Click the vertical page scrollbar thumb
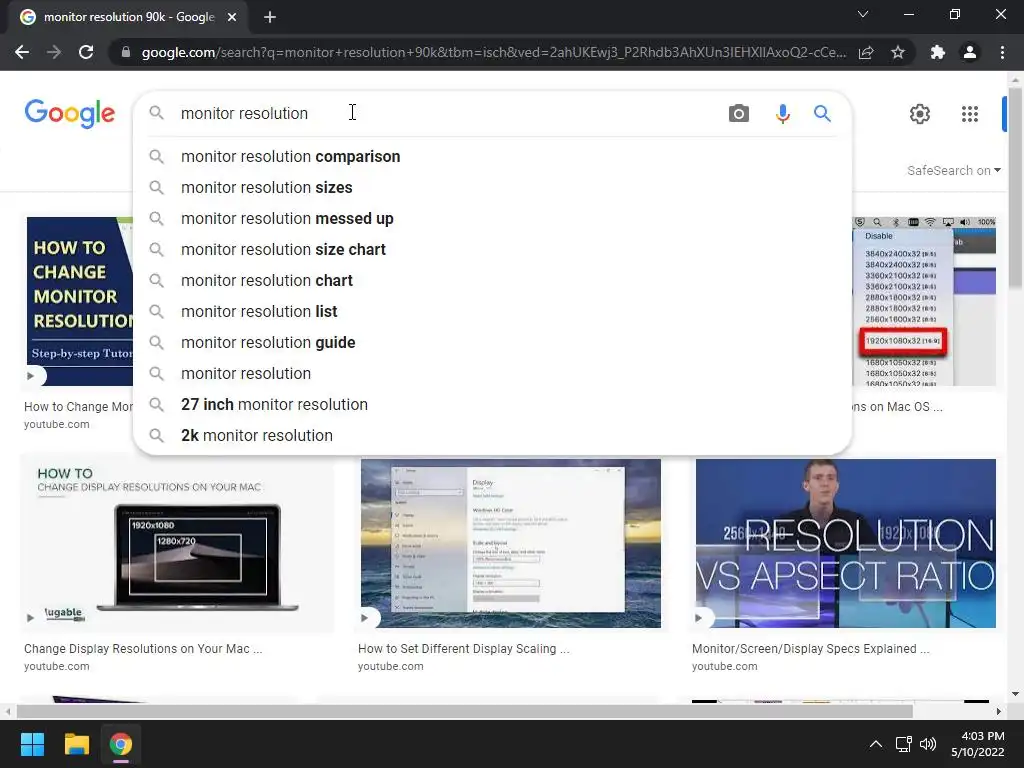Viewport: 1024px width, 768px height. (x=1015, y=186)
